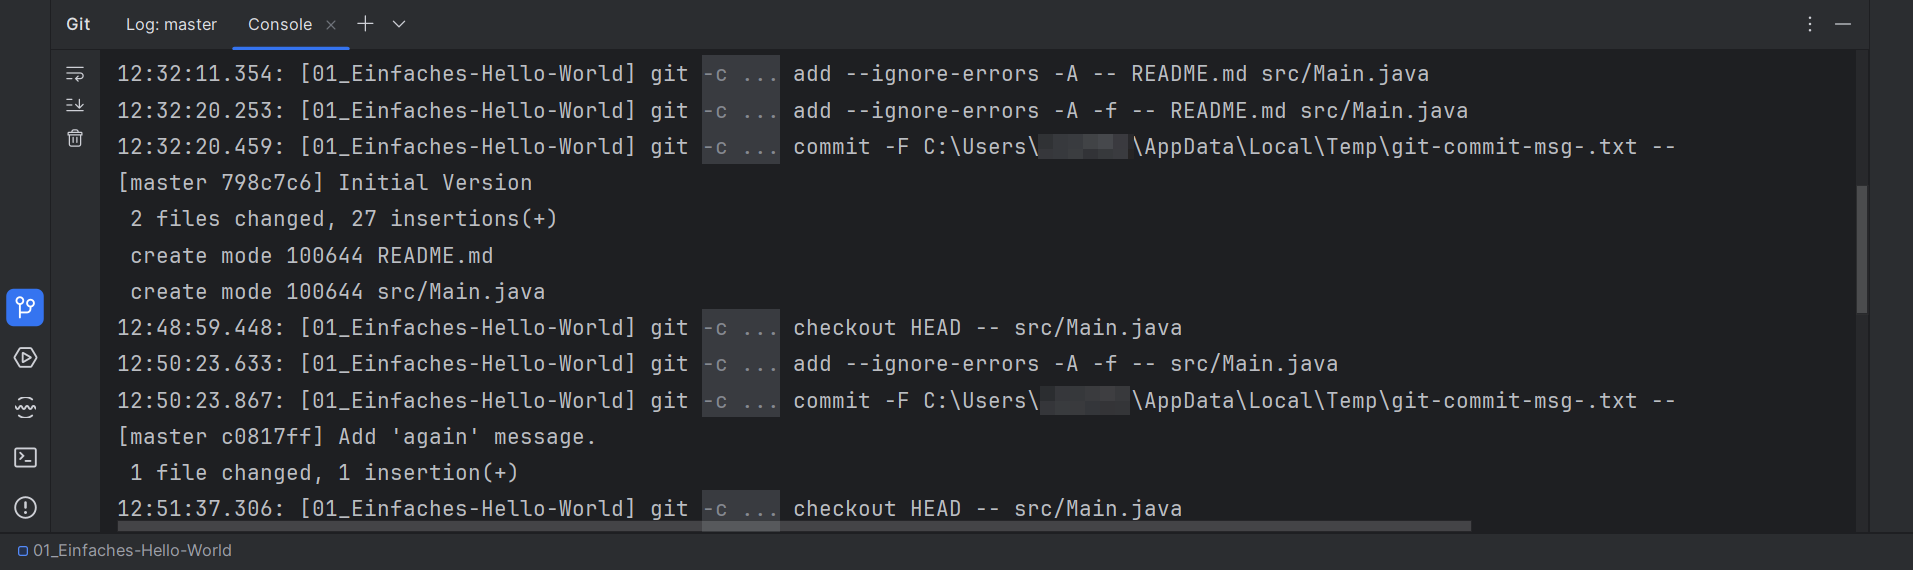Click 'checkout HEAD' text at 12:51:37.306
1913x570 pixels.
[877, 509]
